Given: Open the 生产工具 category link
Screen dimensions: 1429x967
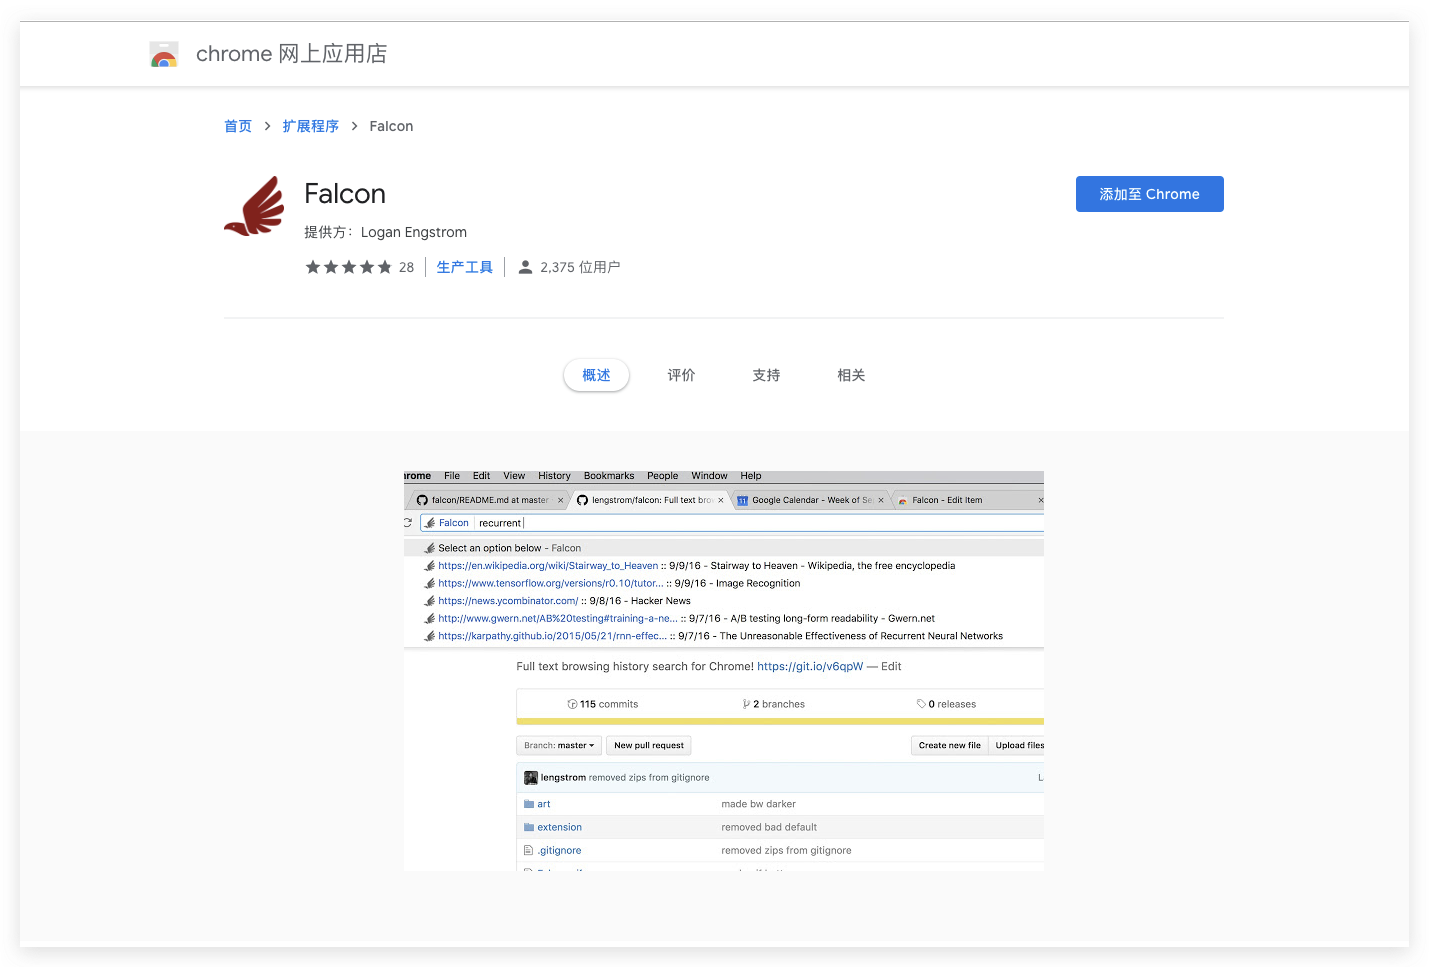Looking at the screenshot, I should (x=465, y=267).
